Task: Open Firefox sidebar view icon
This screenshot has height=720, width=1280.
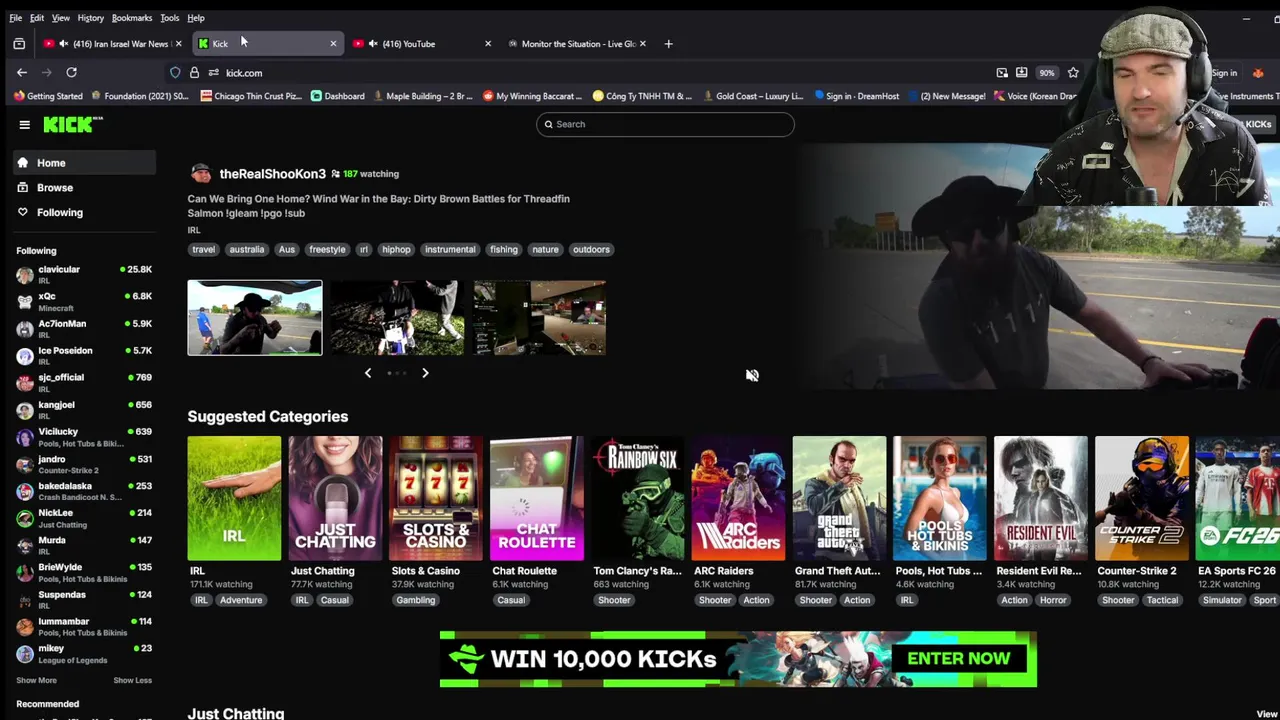Action: click(x=19, y=44)
